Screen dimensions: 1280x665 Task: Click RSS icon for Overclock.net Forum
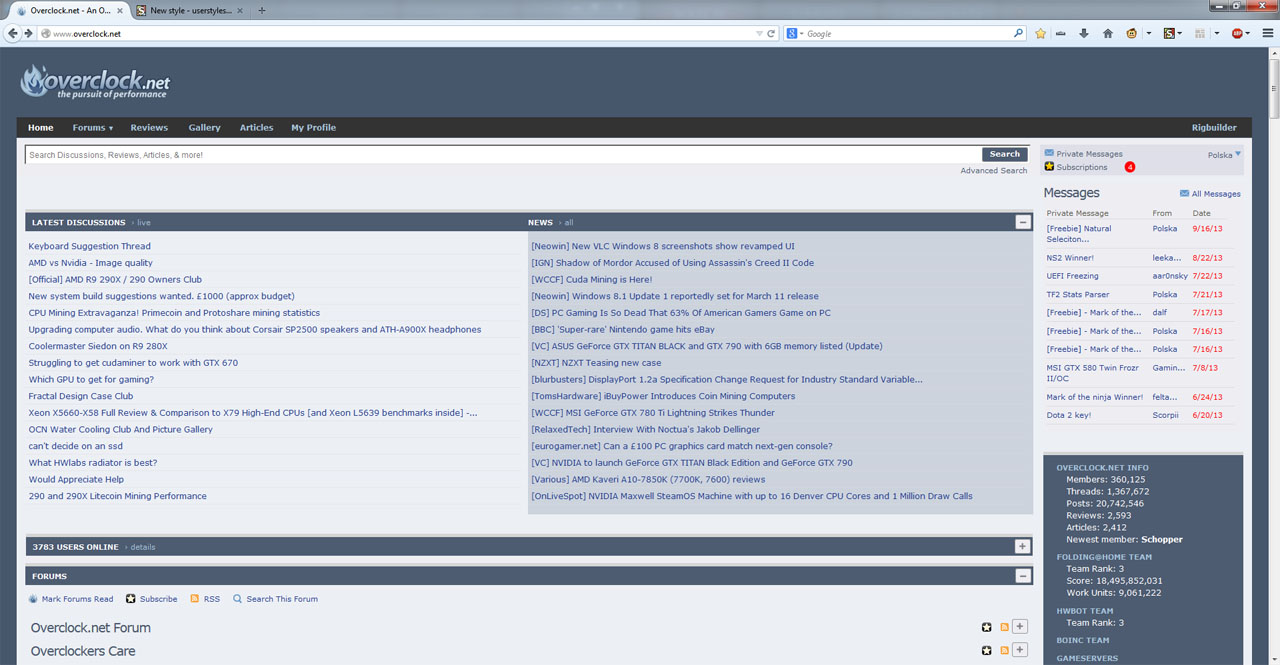click(1005, 627)
